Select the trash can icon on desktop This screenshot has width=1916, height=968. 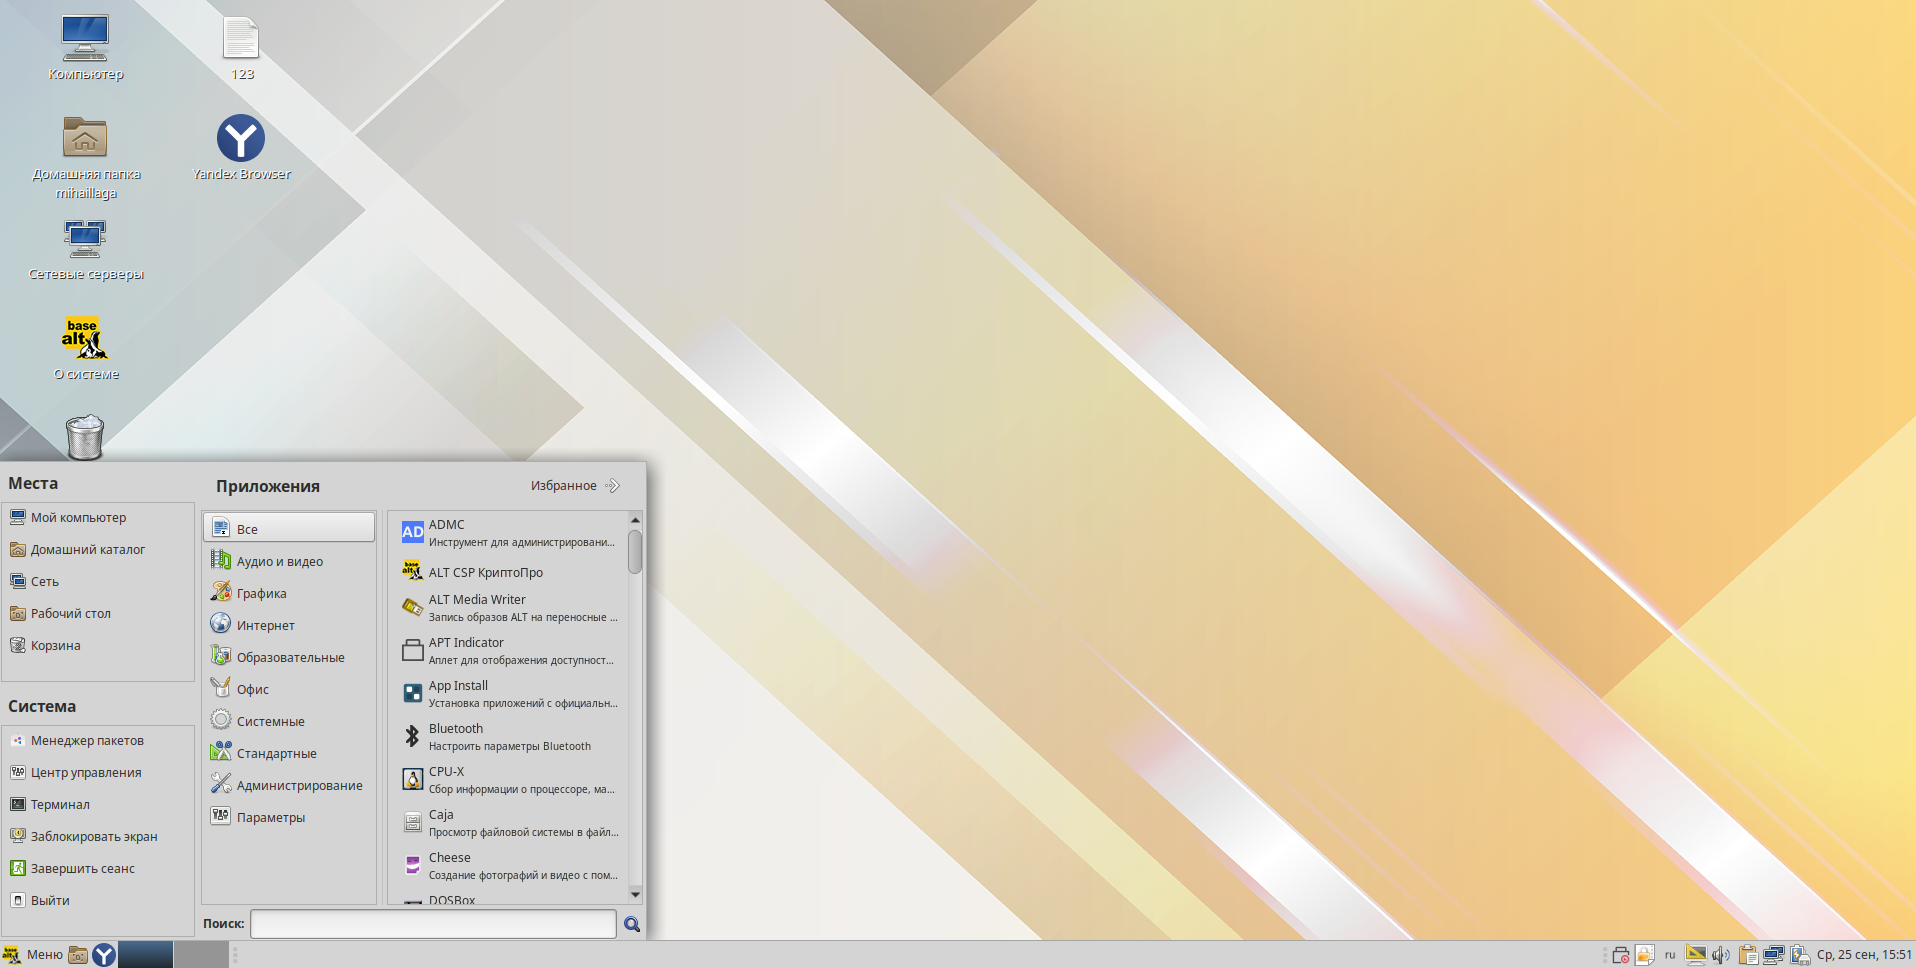[x=85, y=437]
